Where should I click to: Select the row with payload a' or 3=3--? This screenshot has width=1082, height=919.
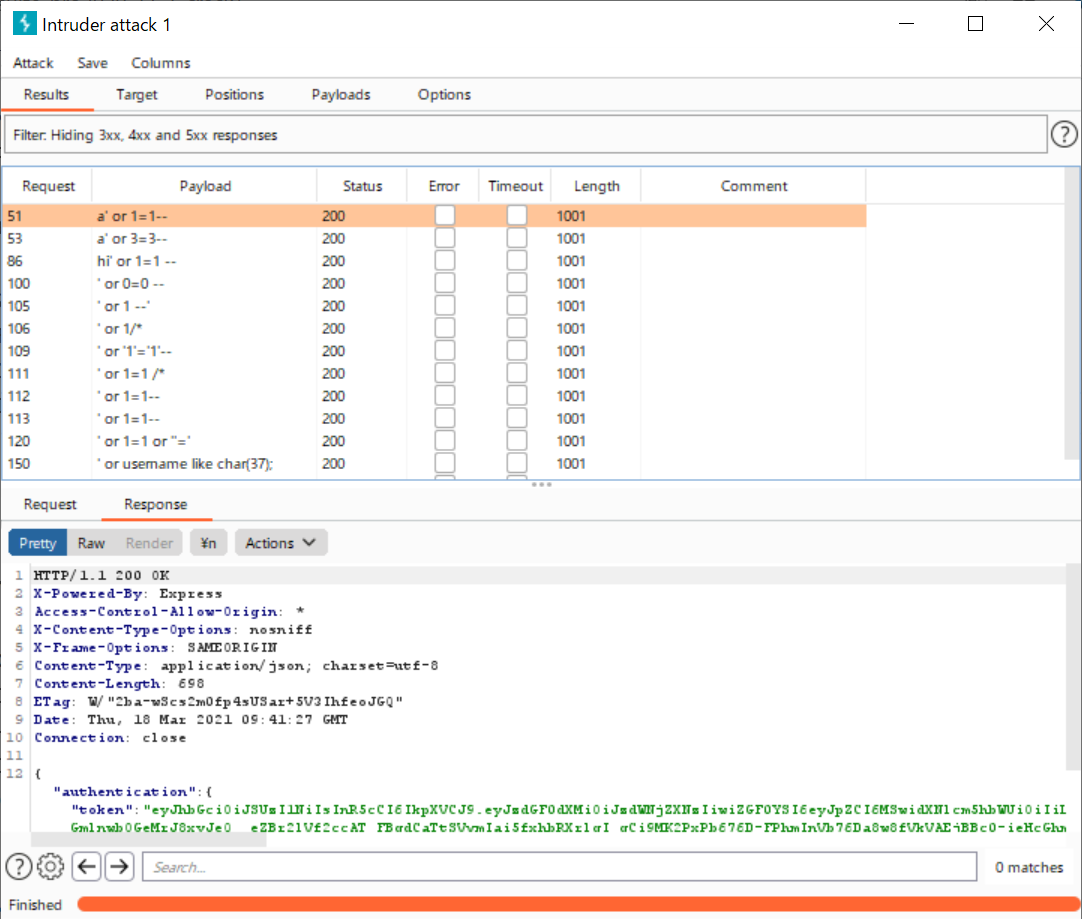[435, 239]
